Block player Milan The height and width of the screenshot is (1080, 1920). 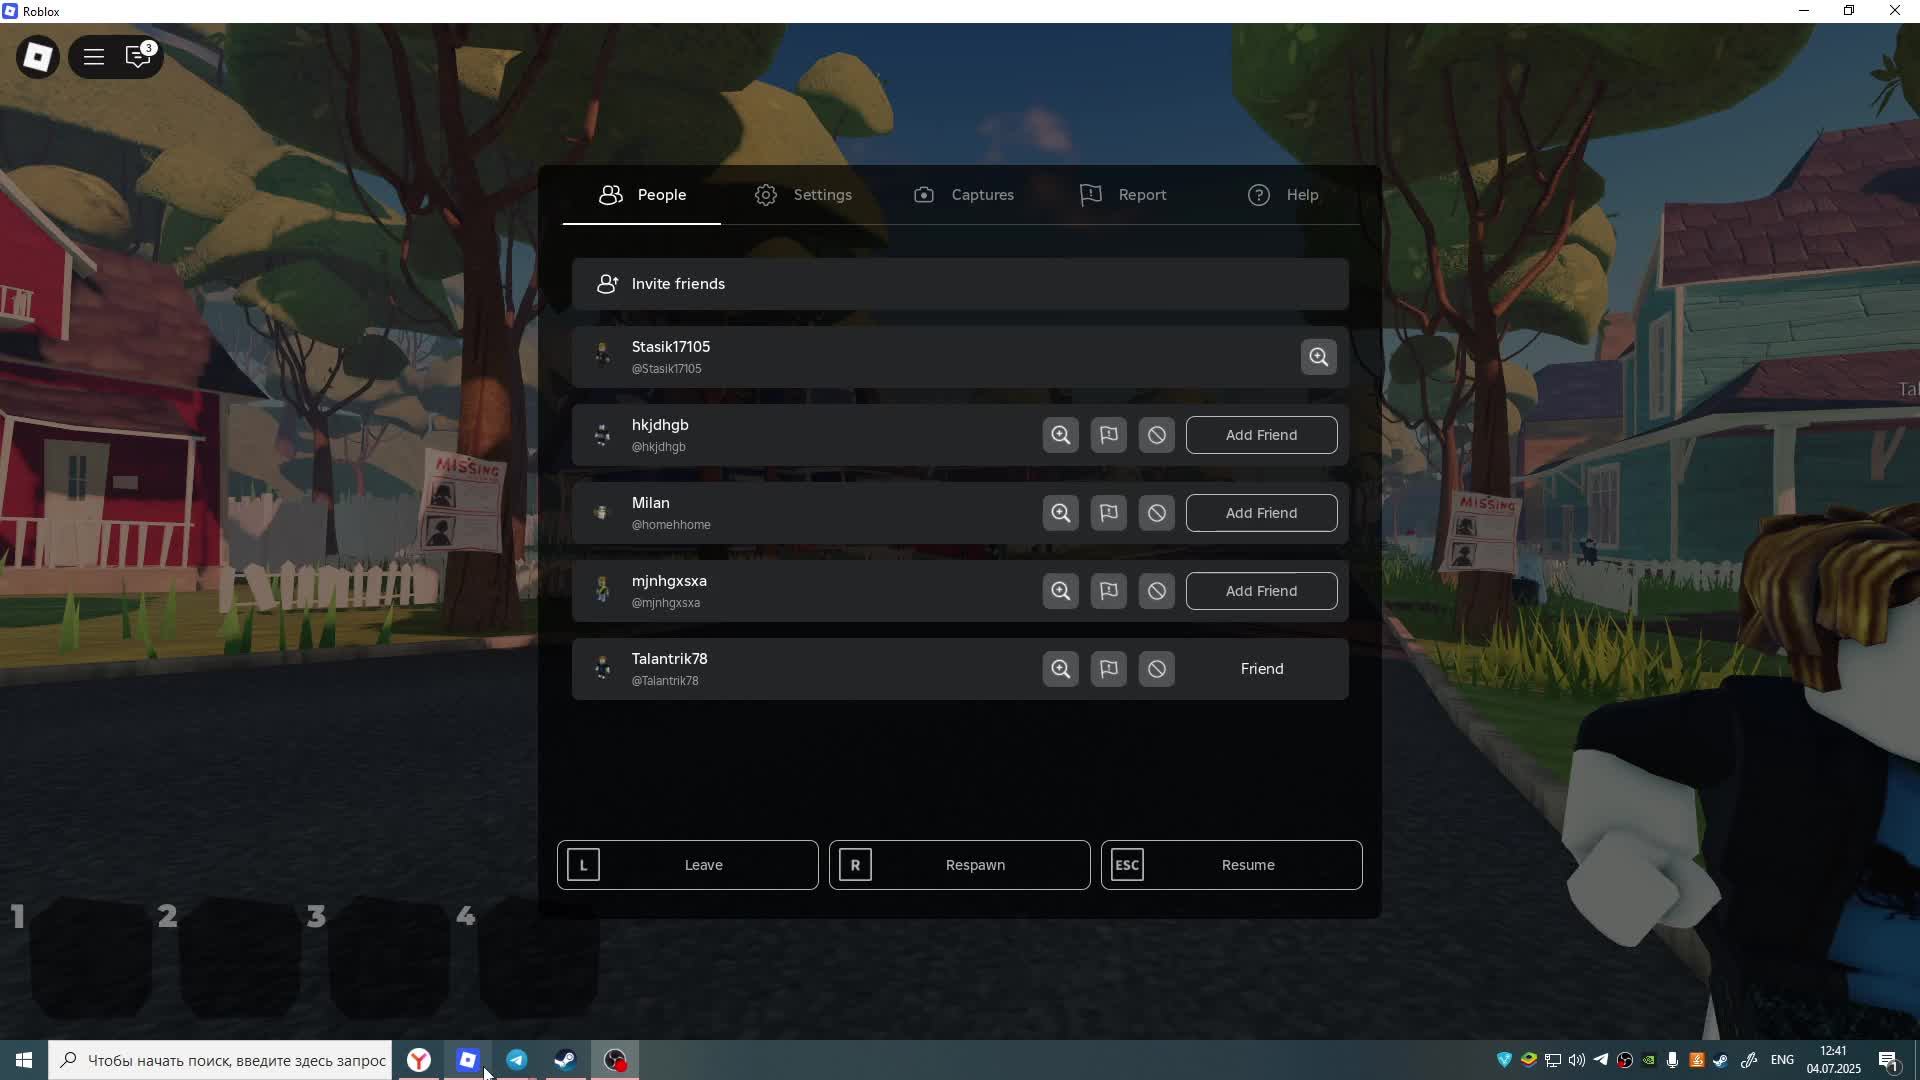tap(1156, 513)
